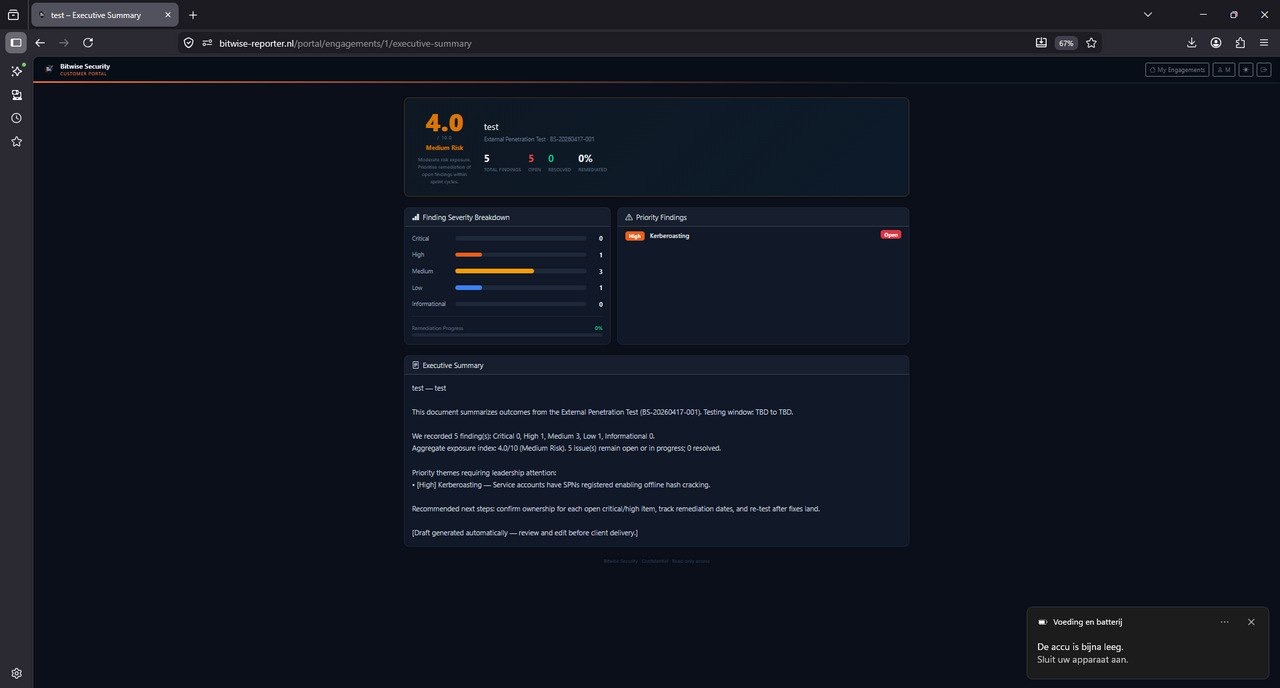Open the Kerberoasting priority finding
The width and height of the screenshot is (1280, 688).
point(669,236)
